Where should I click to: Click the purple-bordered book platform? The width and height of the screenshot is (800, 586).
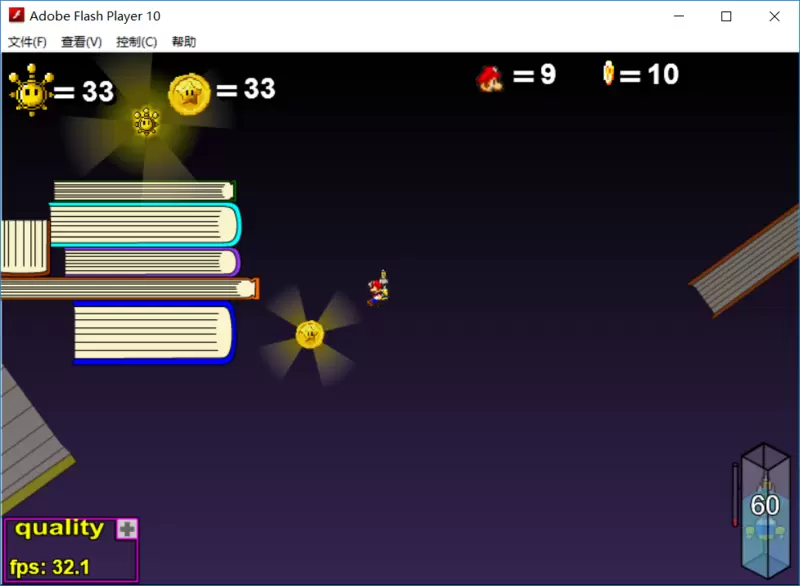point(152,262)
